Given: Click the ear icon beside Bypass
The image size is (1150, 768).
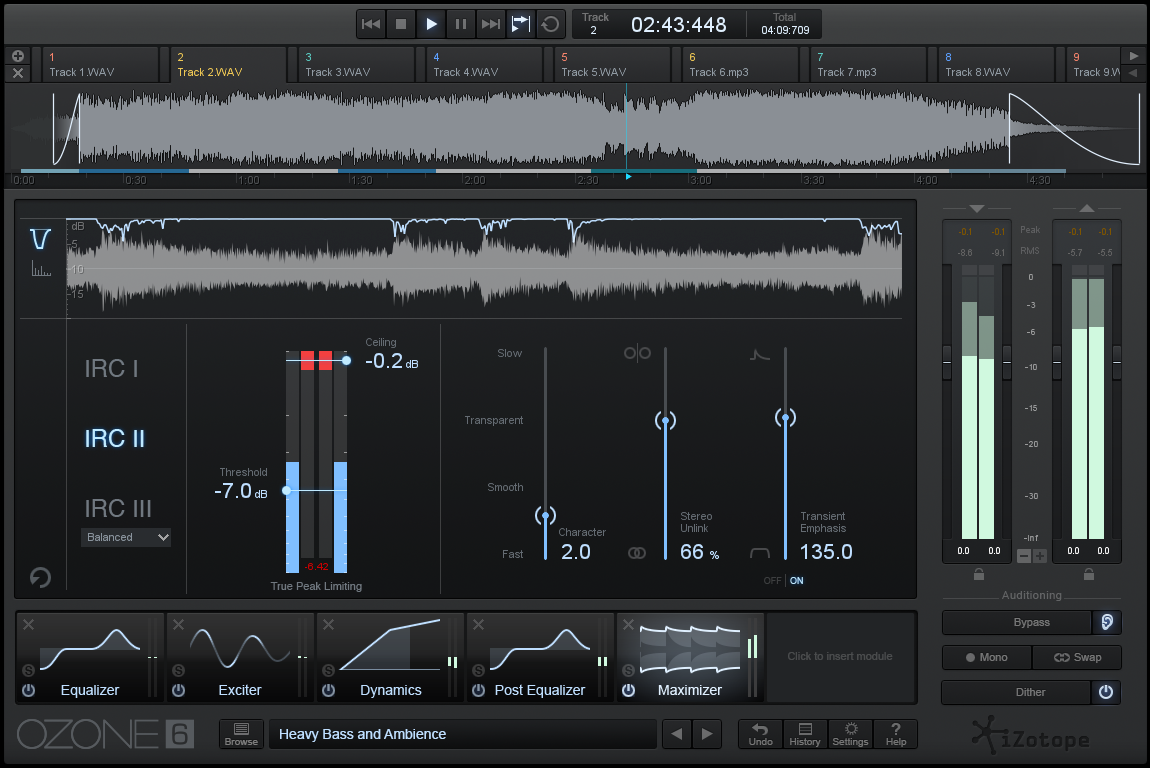Looking at the screenshot, I should 1106,622.
